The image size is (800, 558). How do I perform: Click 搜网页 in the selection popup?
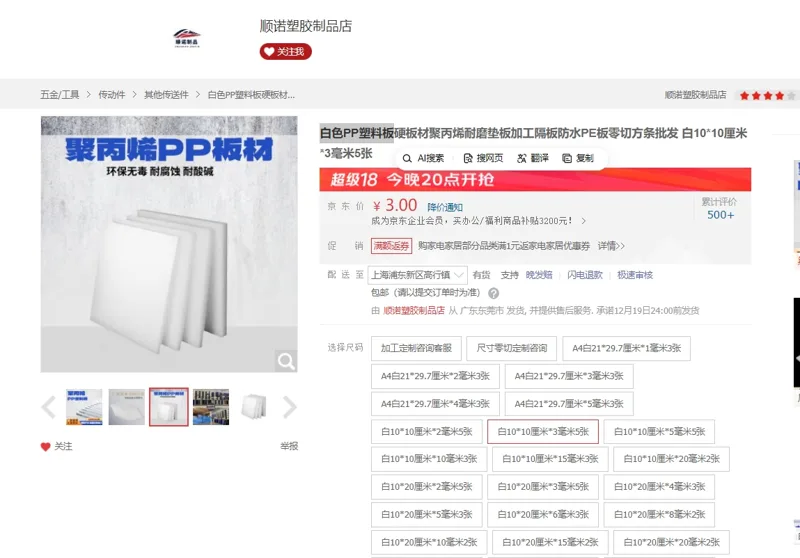coord(483,158)
